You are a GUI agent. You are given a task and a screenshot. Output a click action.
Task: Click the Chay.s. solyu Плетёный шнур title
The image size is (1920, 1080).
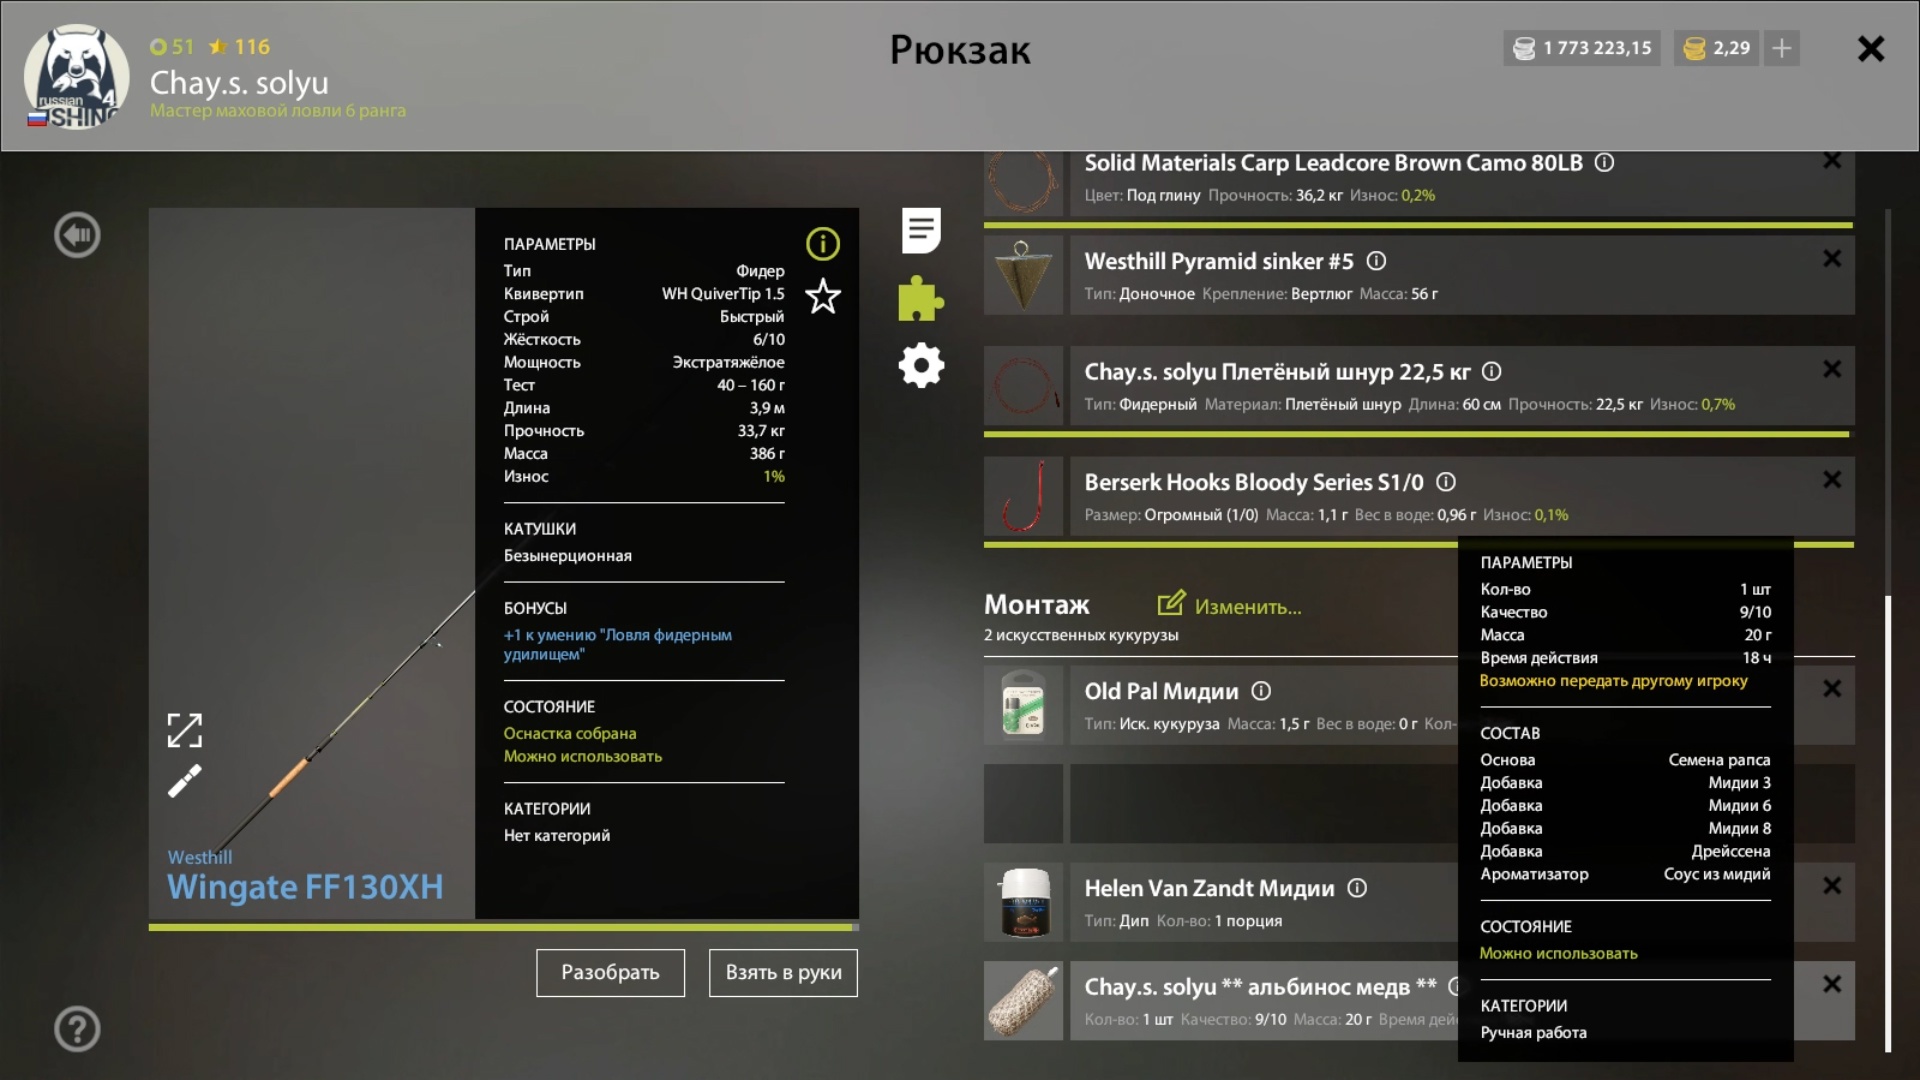pyautogui.click(x=1277, y=372)
